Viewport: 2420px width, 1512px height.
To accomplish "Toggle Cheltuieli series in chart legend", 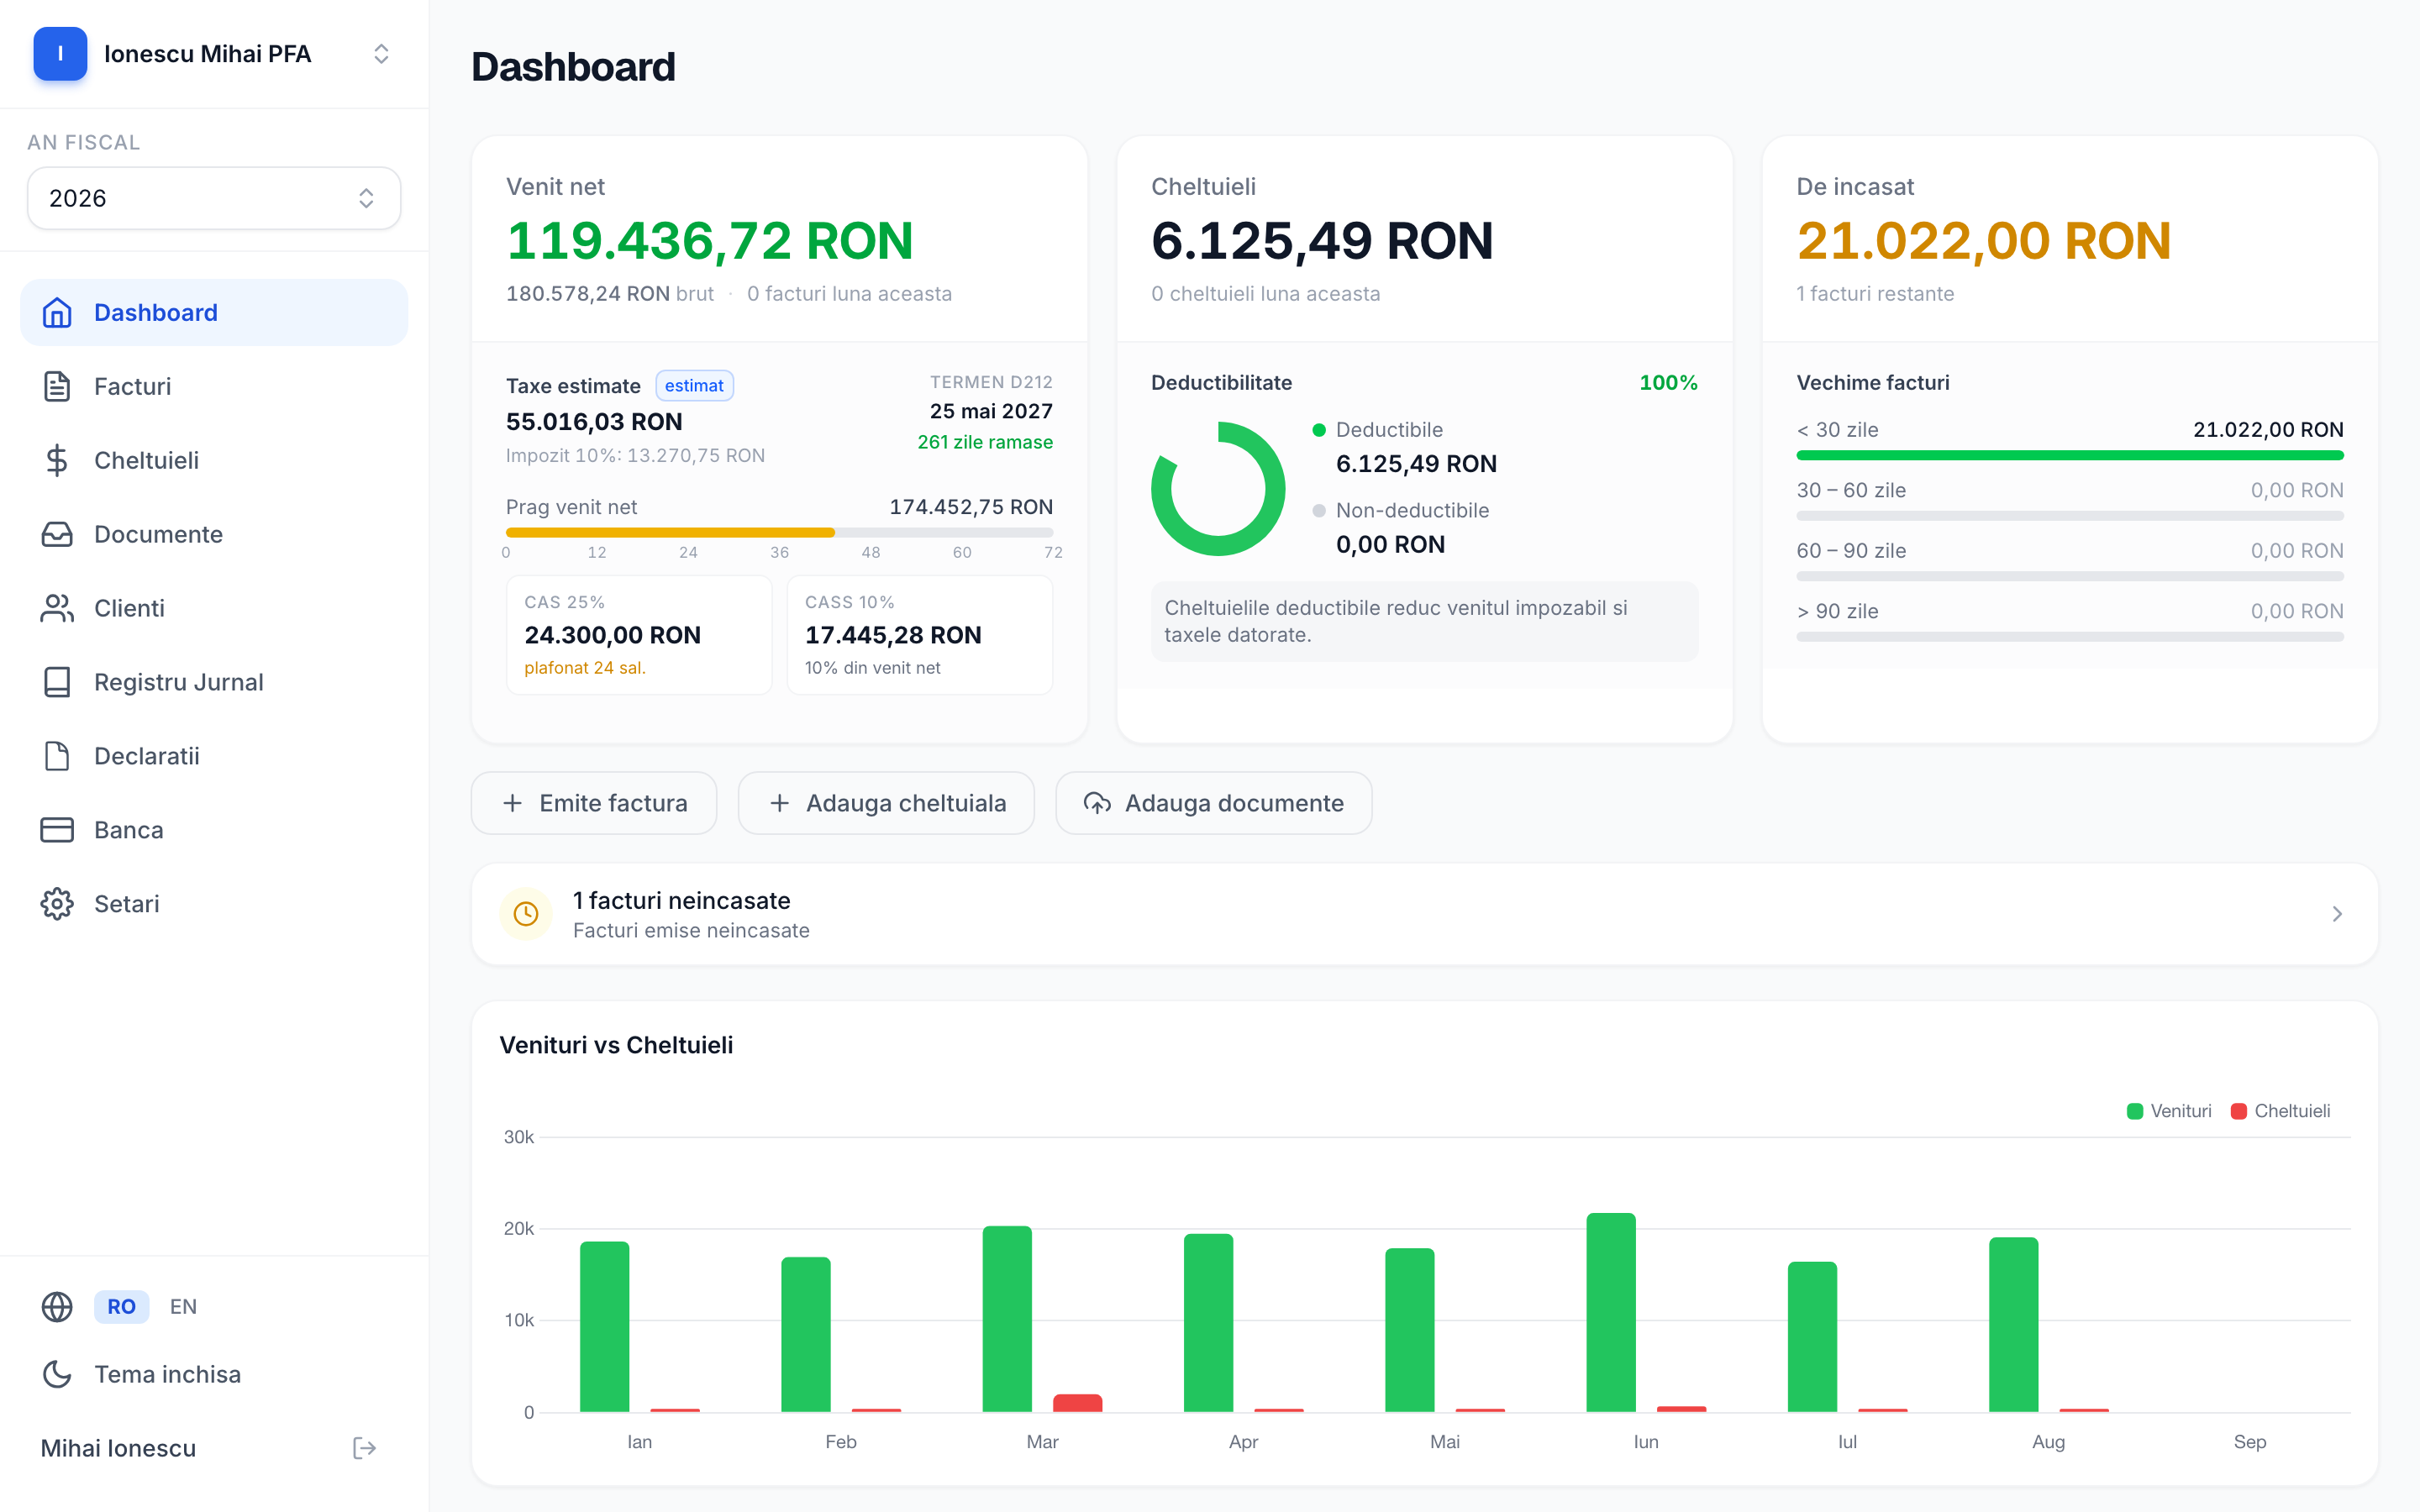I will 2281,1112.
